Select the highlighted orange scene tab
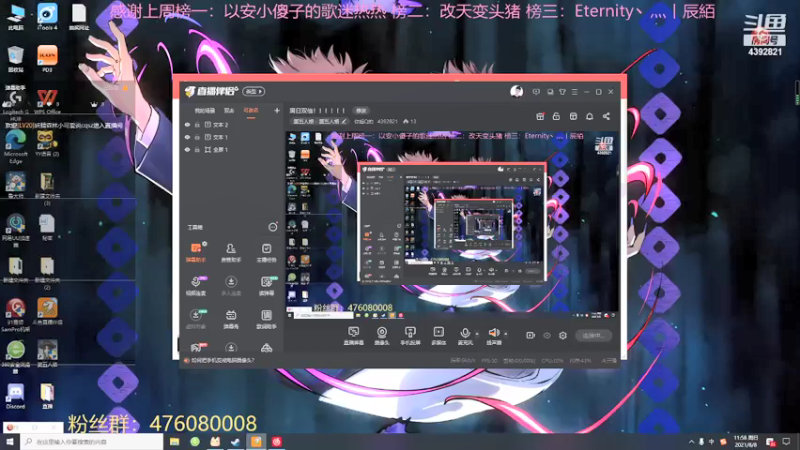Viewport: 800px width, 450px height. (x=251, y=110)
